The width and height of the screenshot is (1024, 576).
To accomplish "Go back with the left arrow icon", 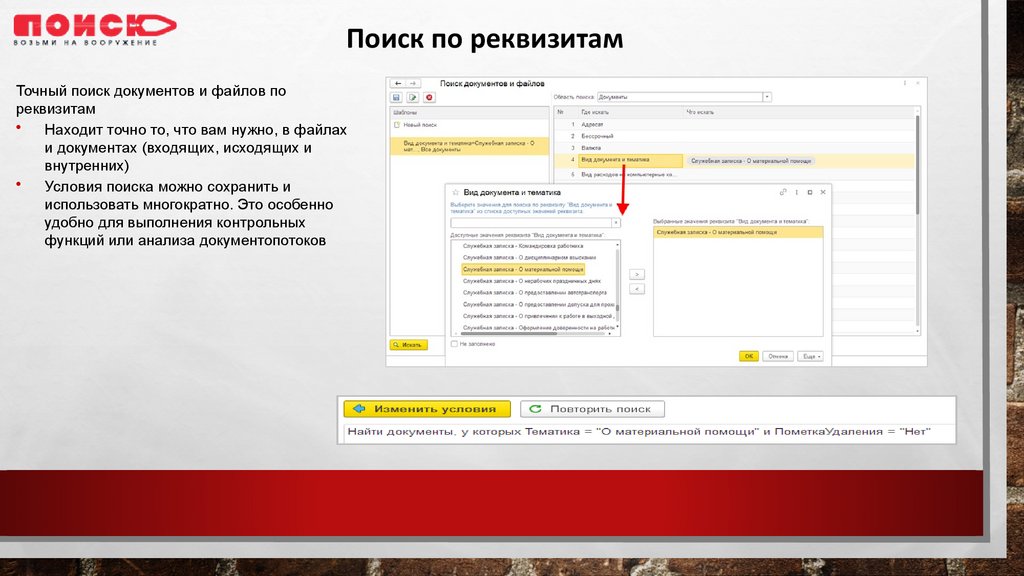I will click(x=398, y=84).
